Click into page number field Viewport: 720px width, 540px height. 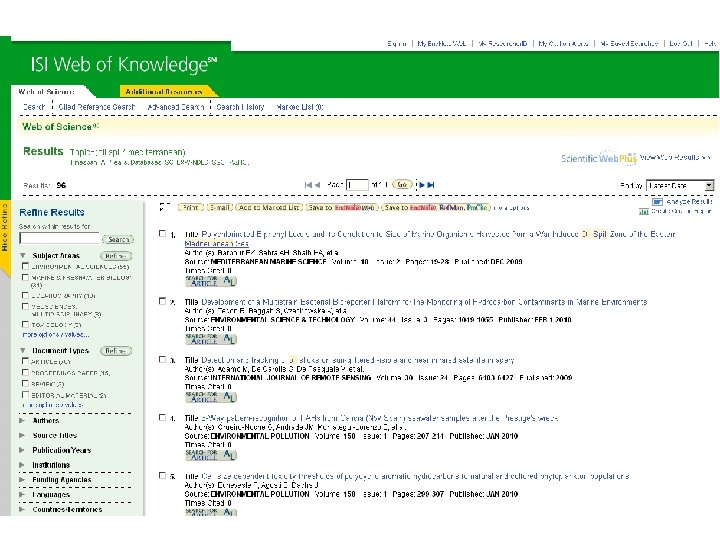pyautogui.click(x=357, y=185)
